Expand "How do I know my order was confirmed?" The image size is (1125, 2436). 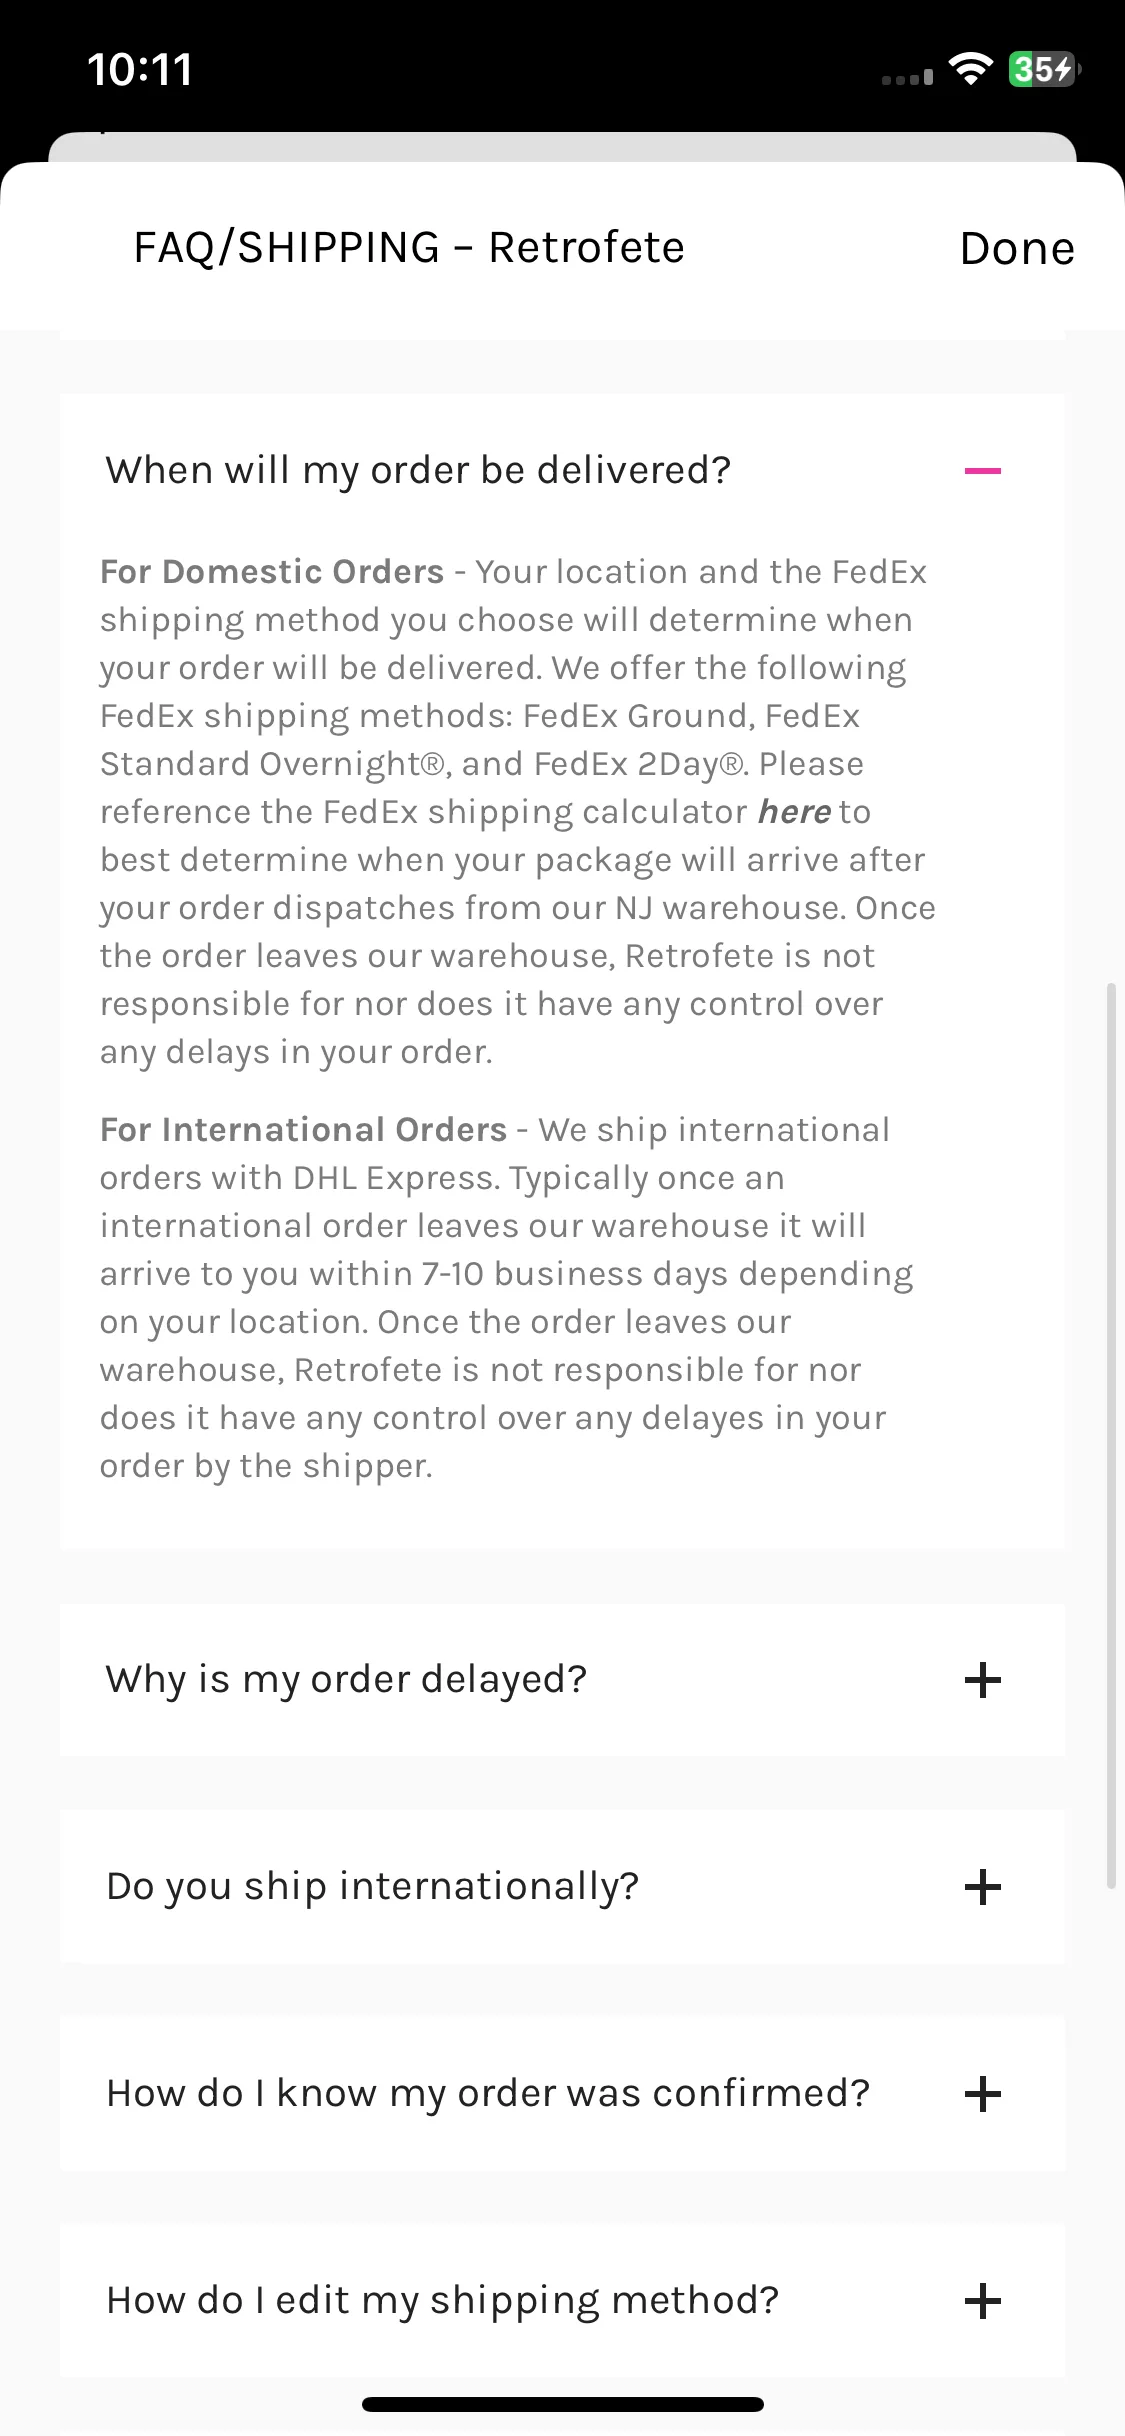(562, 2094)
